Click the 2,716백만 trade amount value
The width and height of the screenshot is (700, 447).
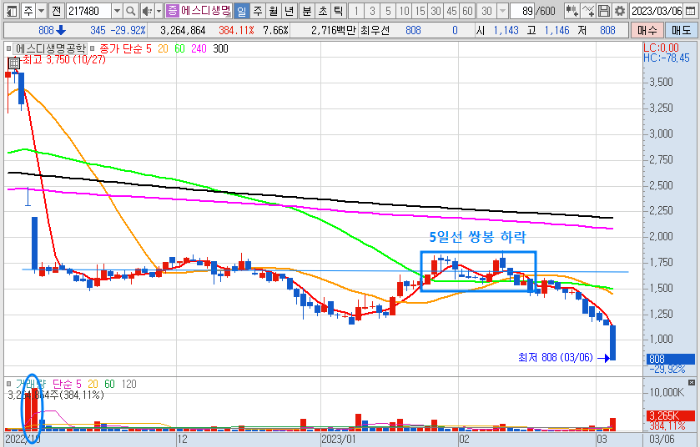333,30
